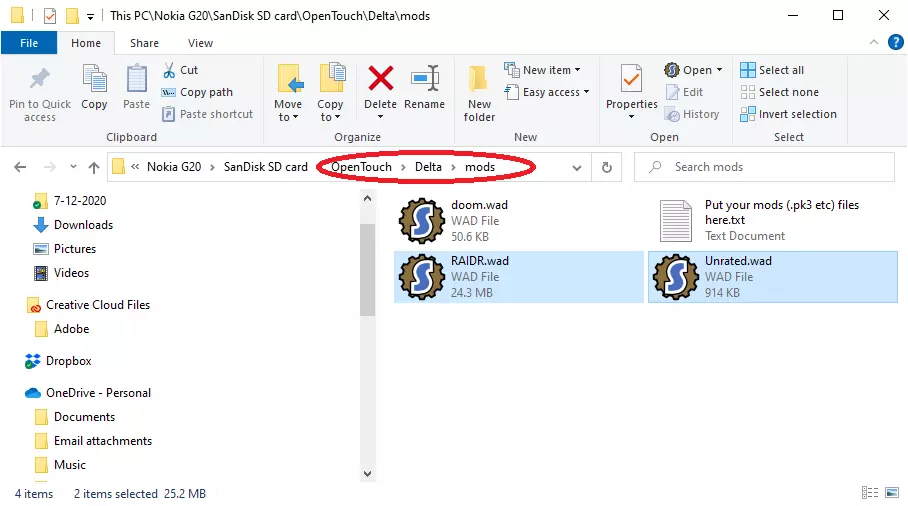Image resolution: width=908 pixels, height=506 pixels.
Task: Click Paste shortcut option
Action: point(207,114)
